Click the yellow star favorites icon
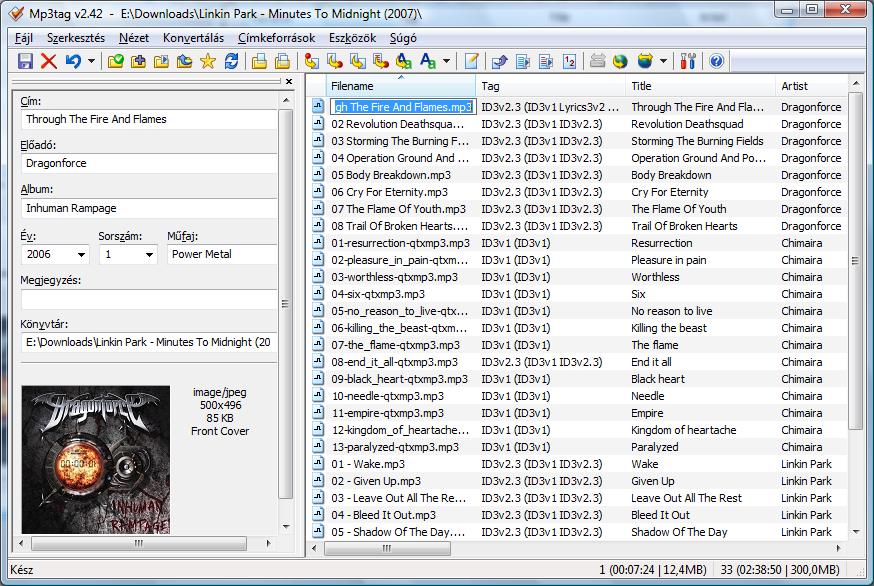This screenshot has height=586, width=874. click(x=208, y=62)
